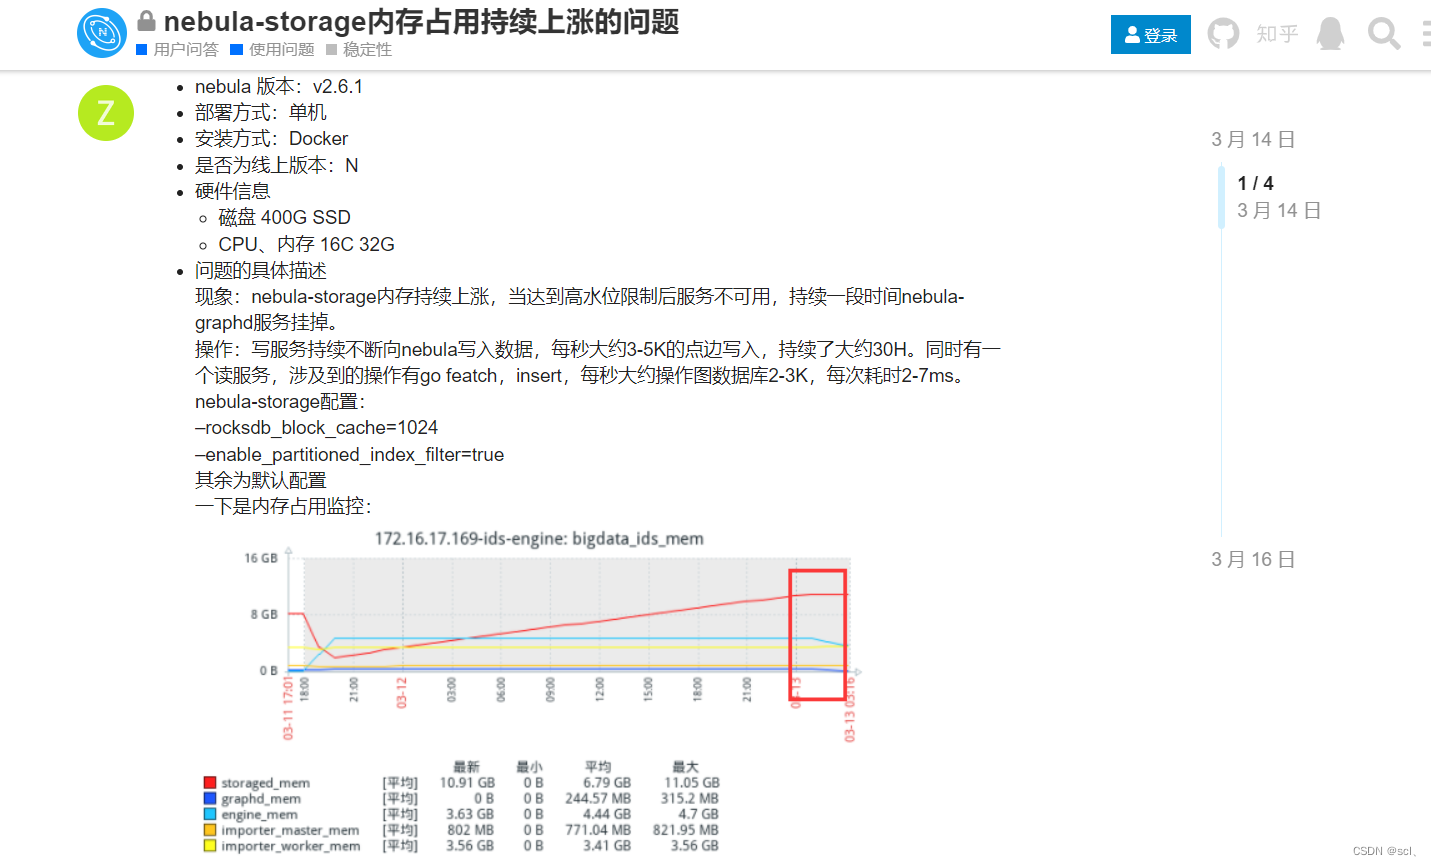1431x866 pixels.
Task: Click the storaged_mem max value 11.05 GB
Action: (692, 783)
